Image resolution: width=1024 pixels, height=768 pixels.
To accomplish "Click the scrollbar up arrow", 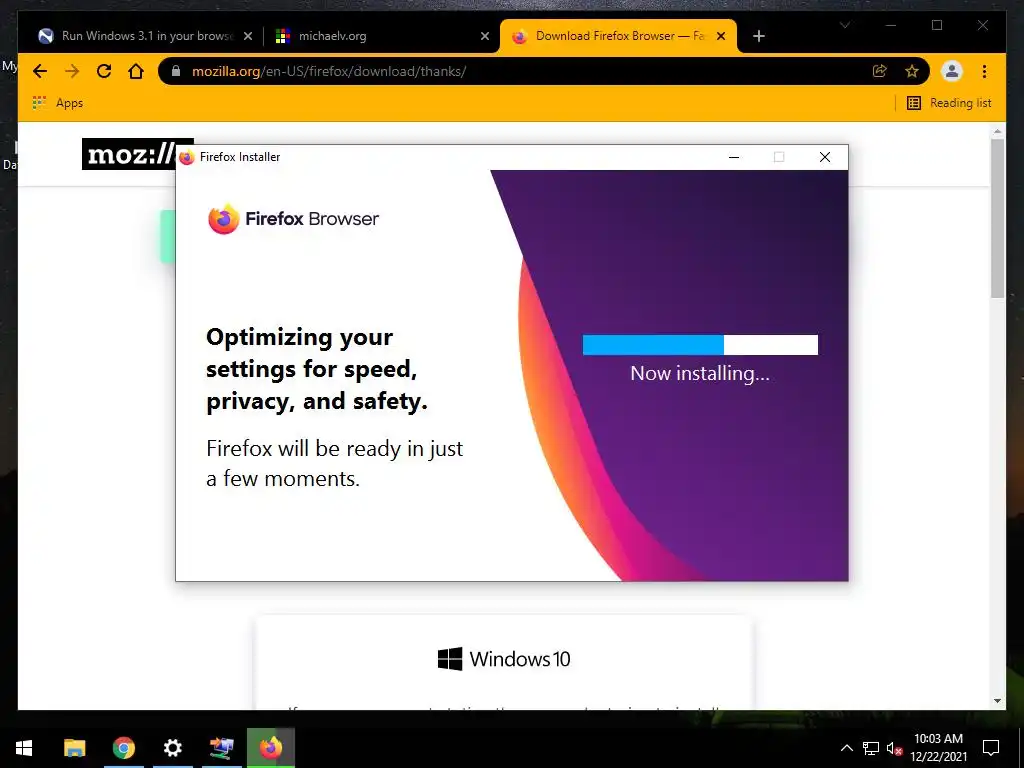I will 997,131.
